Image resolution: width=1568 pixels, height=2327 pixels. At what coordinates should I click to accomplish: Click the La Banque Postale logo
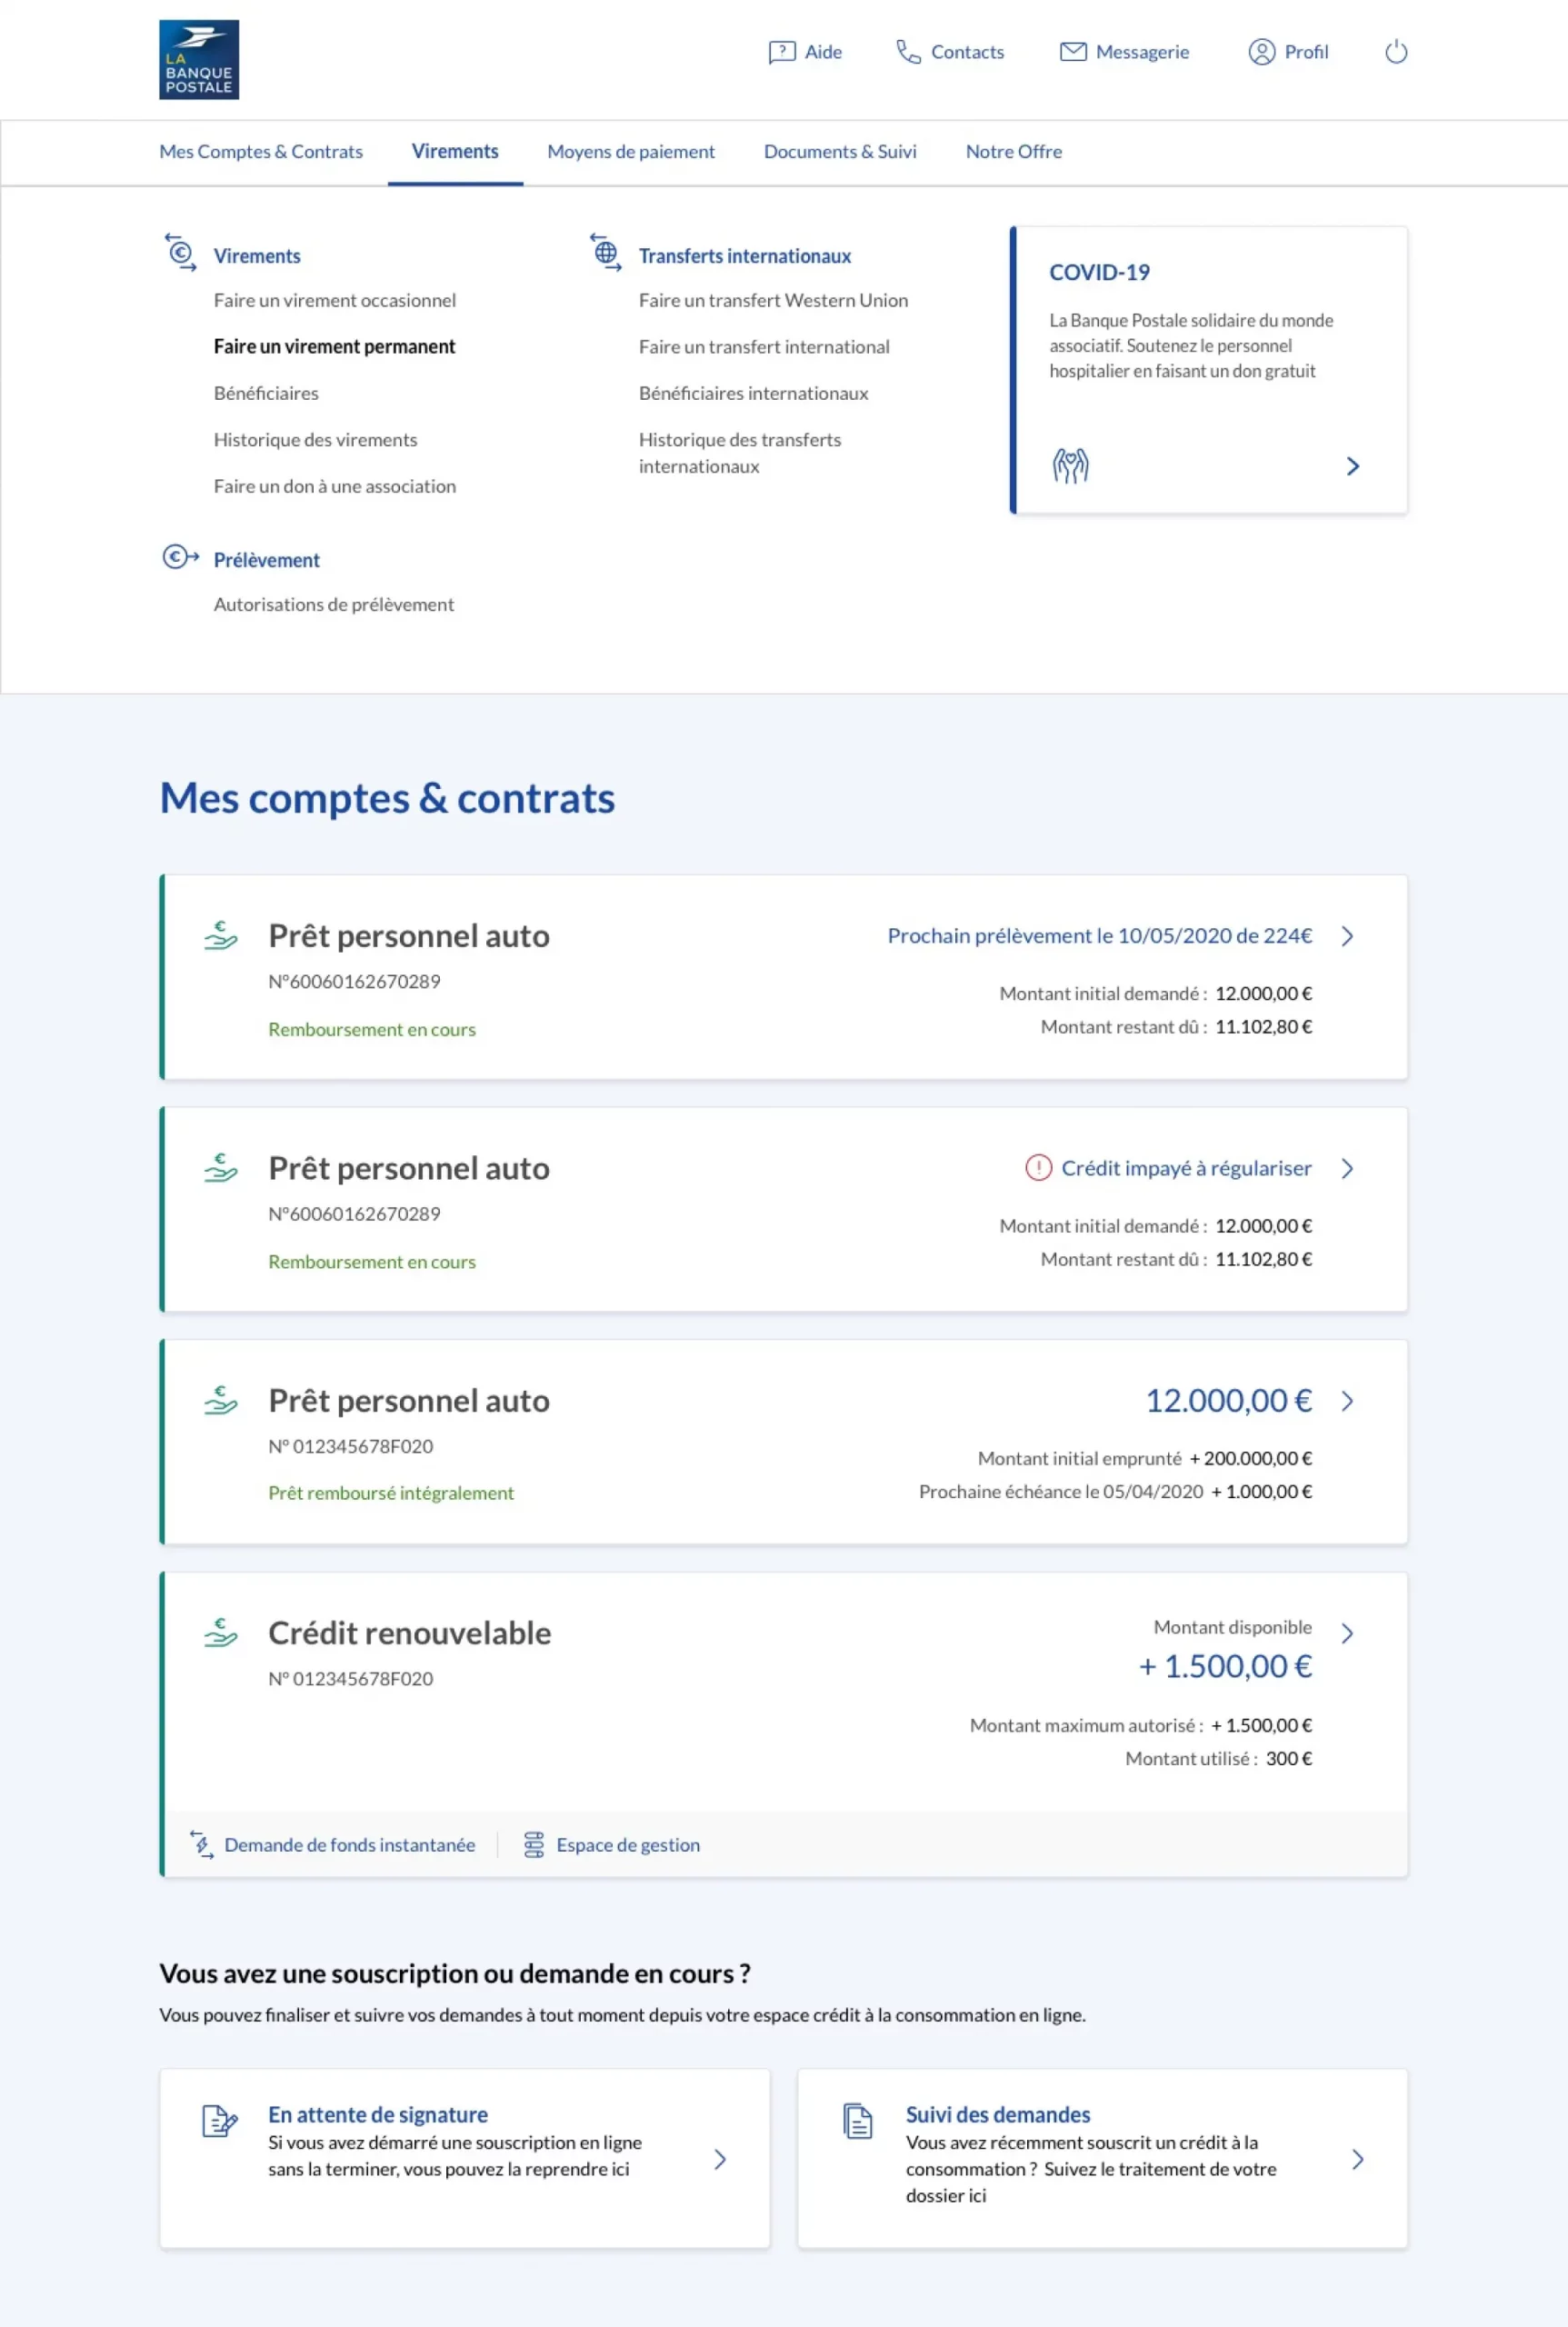tap(198, 59)
